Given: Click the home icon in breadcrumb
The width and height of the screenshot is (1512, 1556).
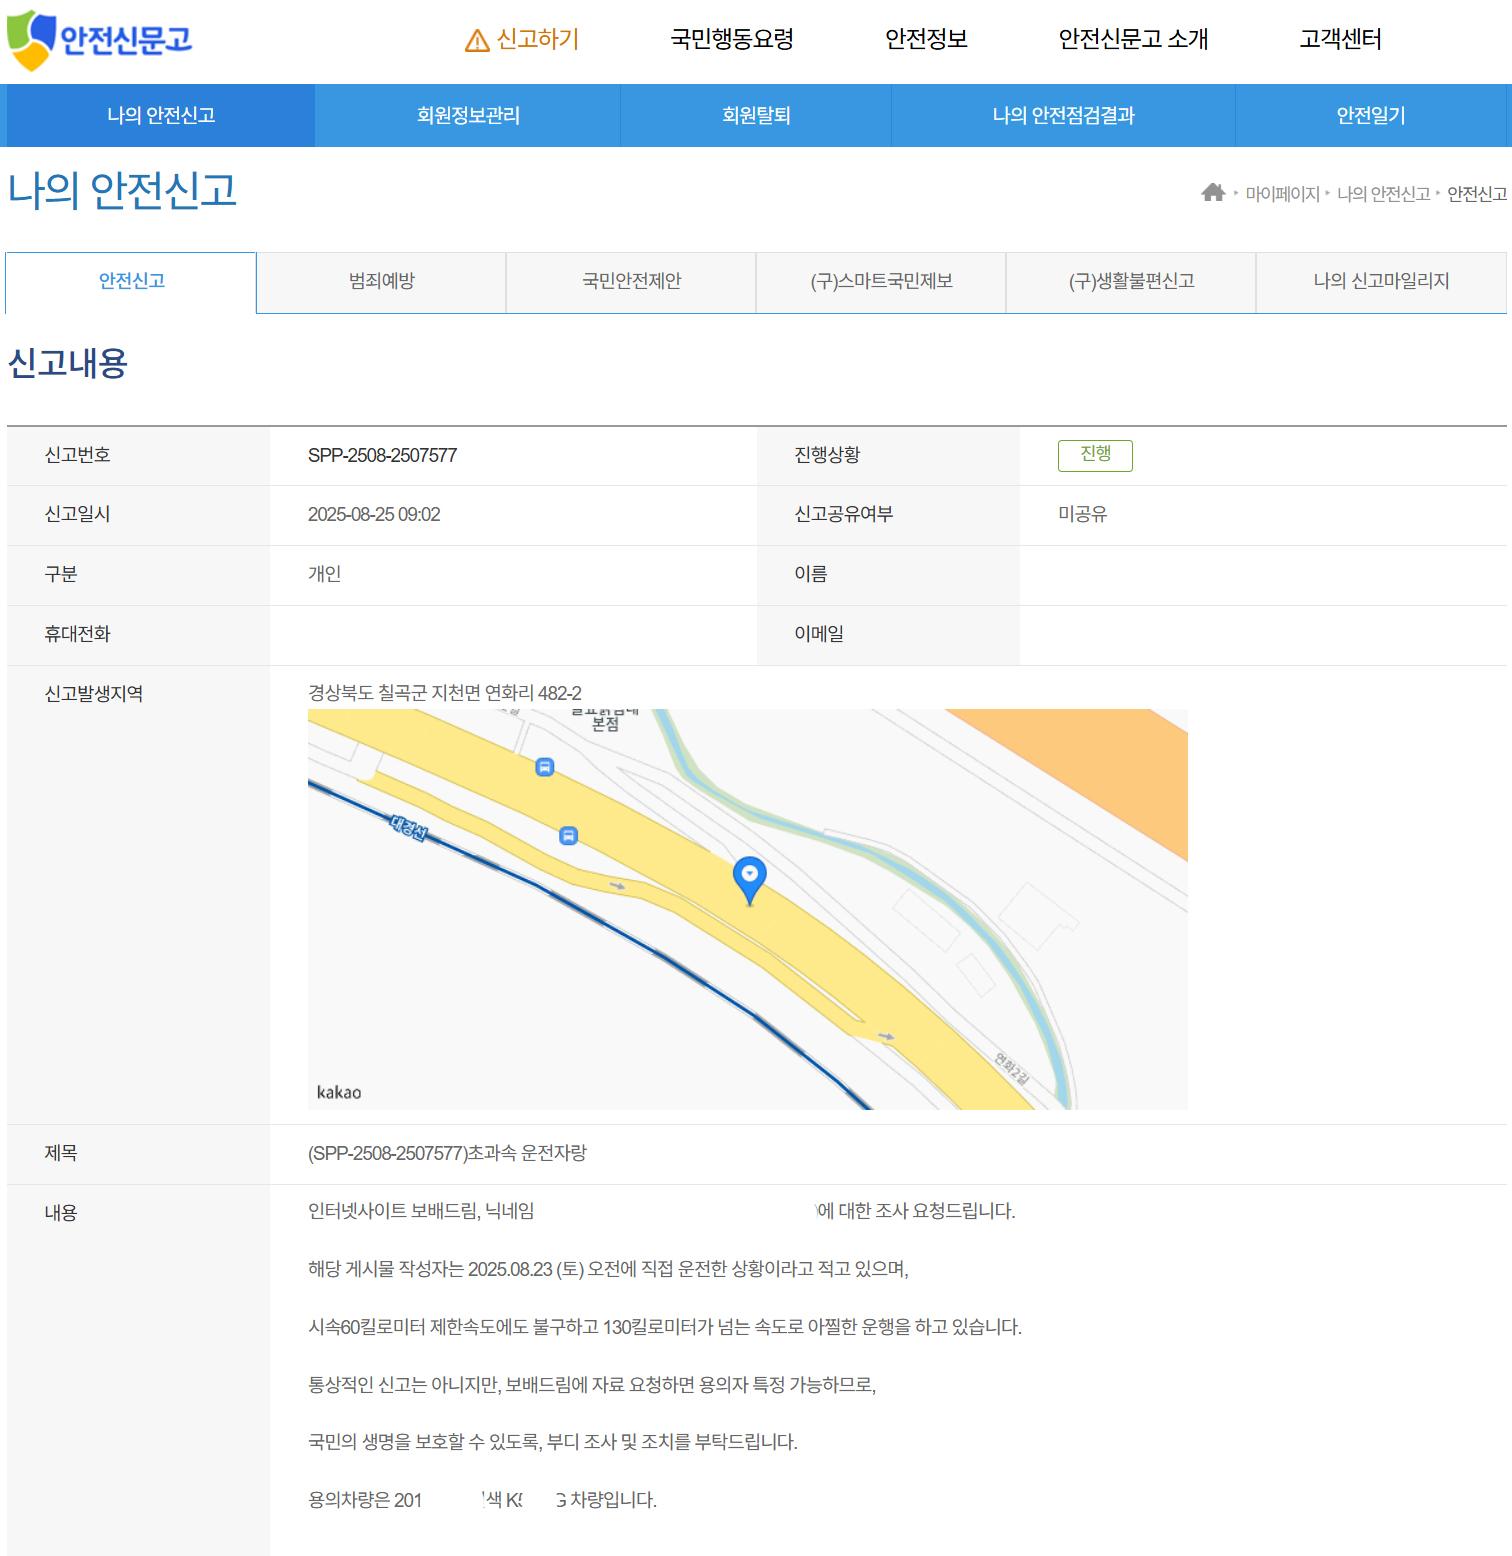Looking at the screenshot, I should tap(1213, 193).
